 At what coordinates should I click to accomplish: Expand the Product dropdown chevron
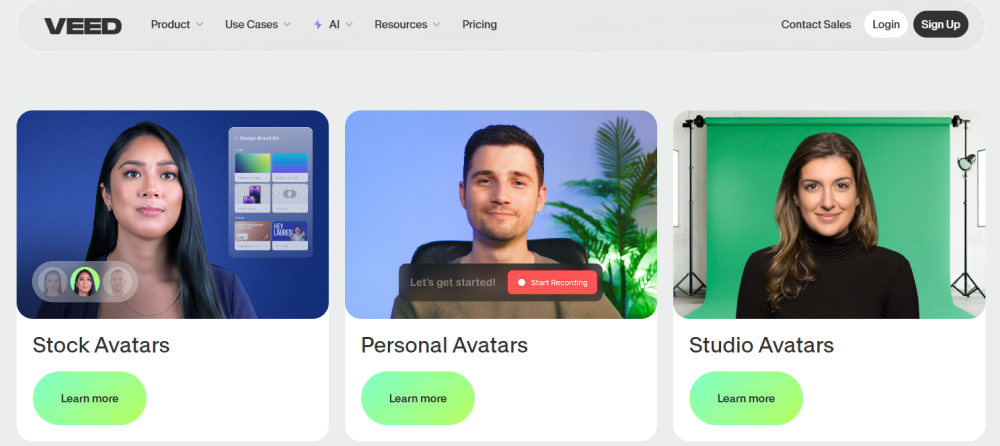point(199,25)
